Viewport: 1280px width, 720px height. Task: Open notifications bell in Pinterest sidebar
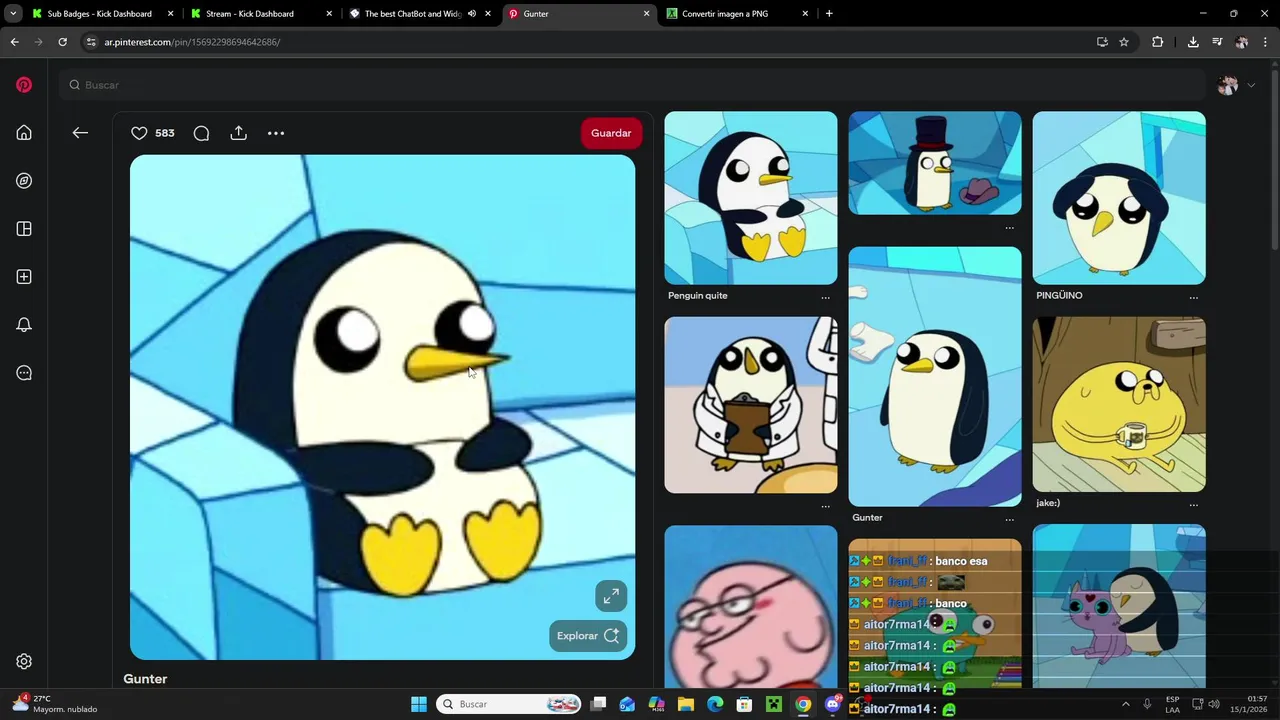[24, 325]
